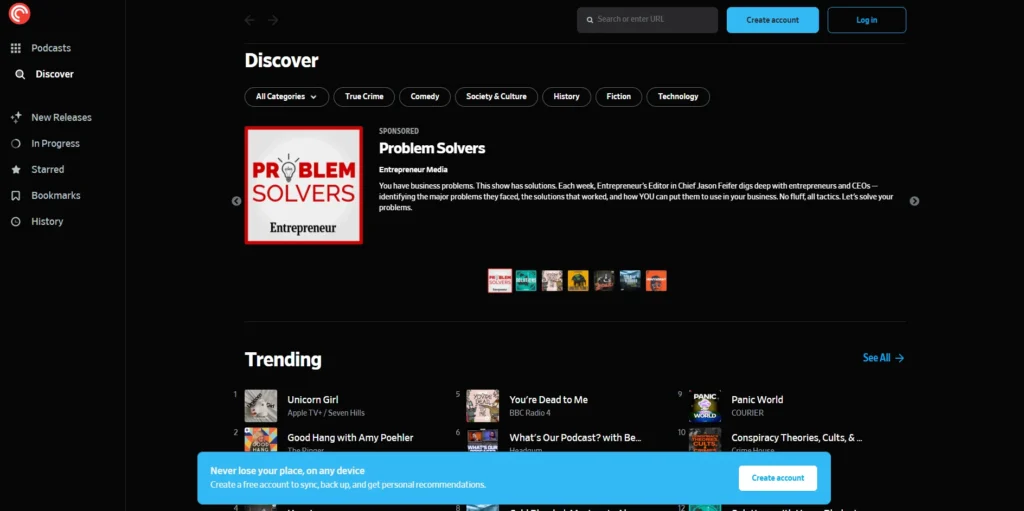Select the Problem Solvers carousel thumbnail

point(500,281)
